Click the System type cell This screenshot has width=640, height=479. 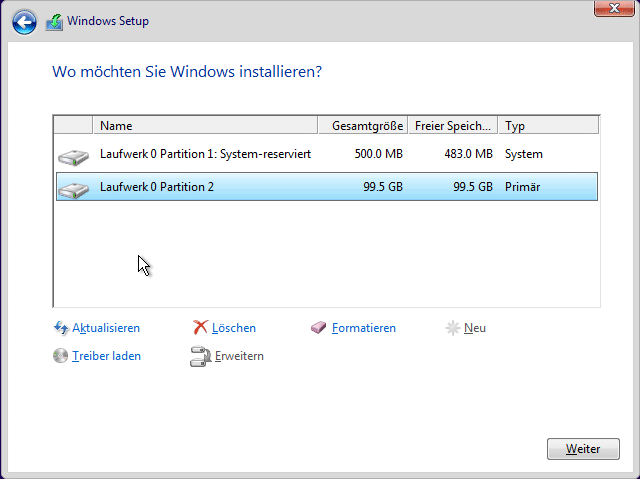(524, 154)
